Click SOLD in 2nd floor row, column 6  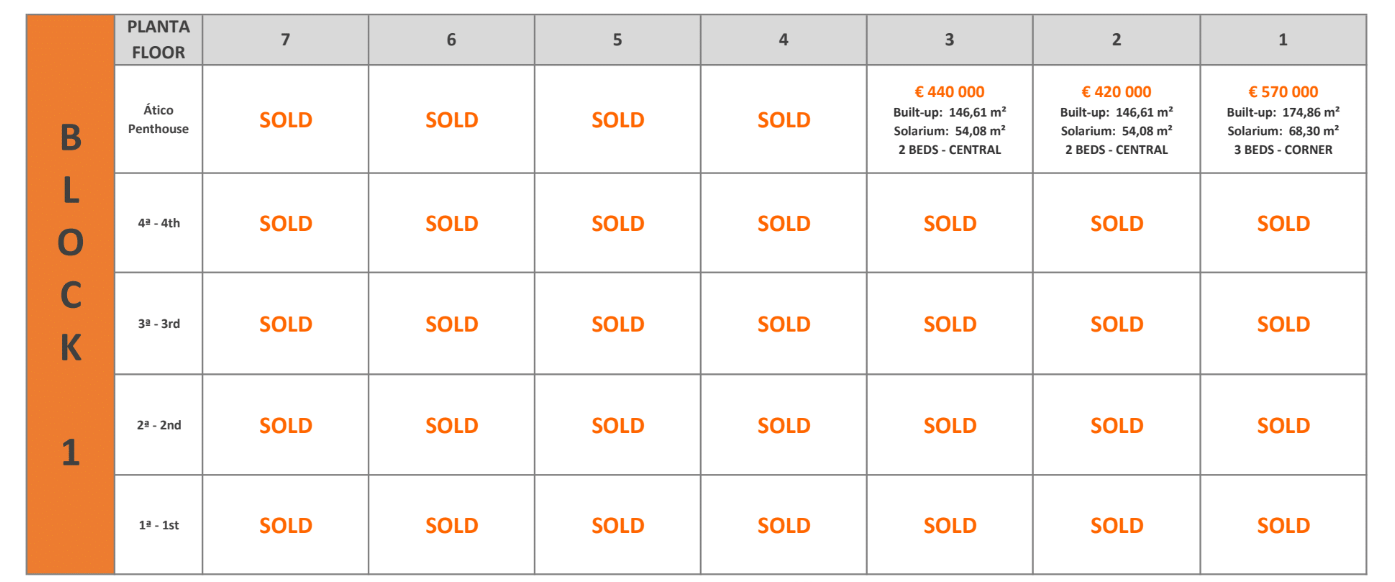coord(452,425)
